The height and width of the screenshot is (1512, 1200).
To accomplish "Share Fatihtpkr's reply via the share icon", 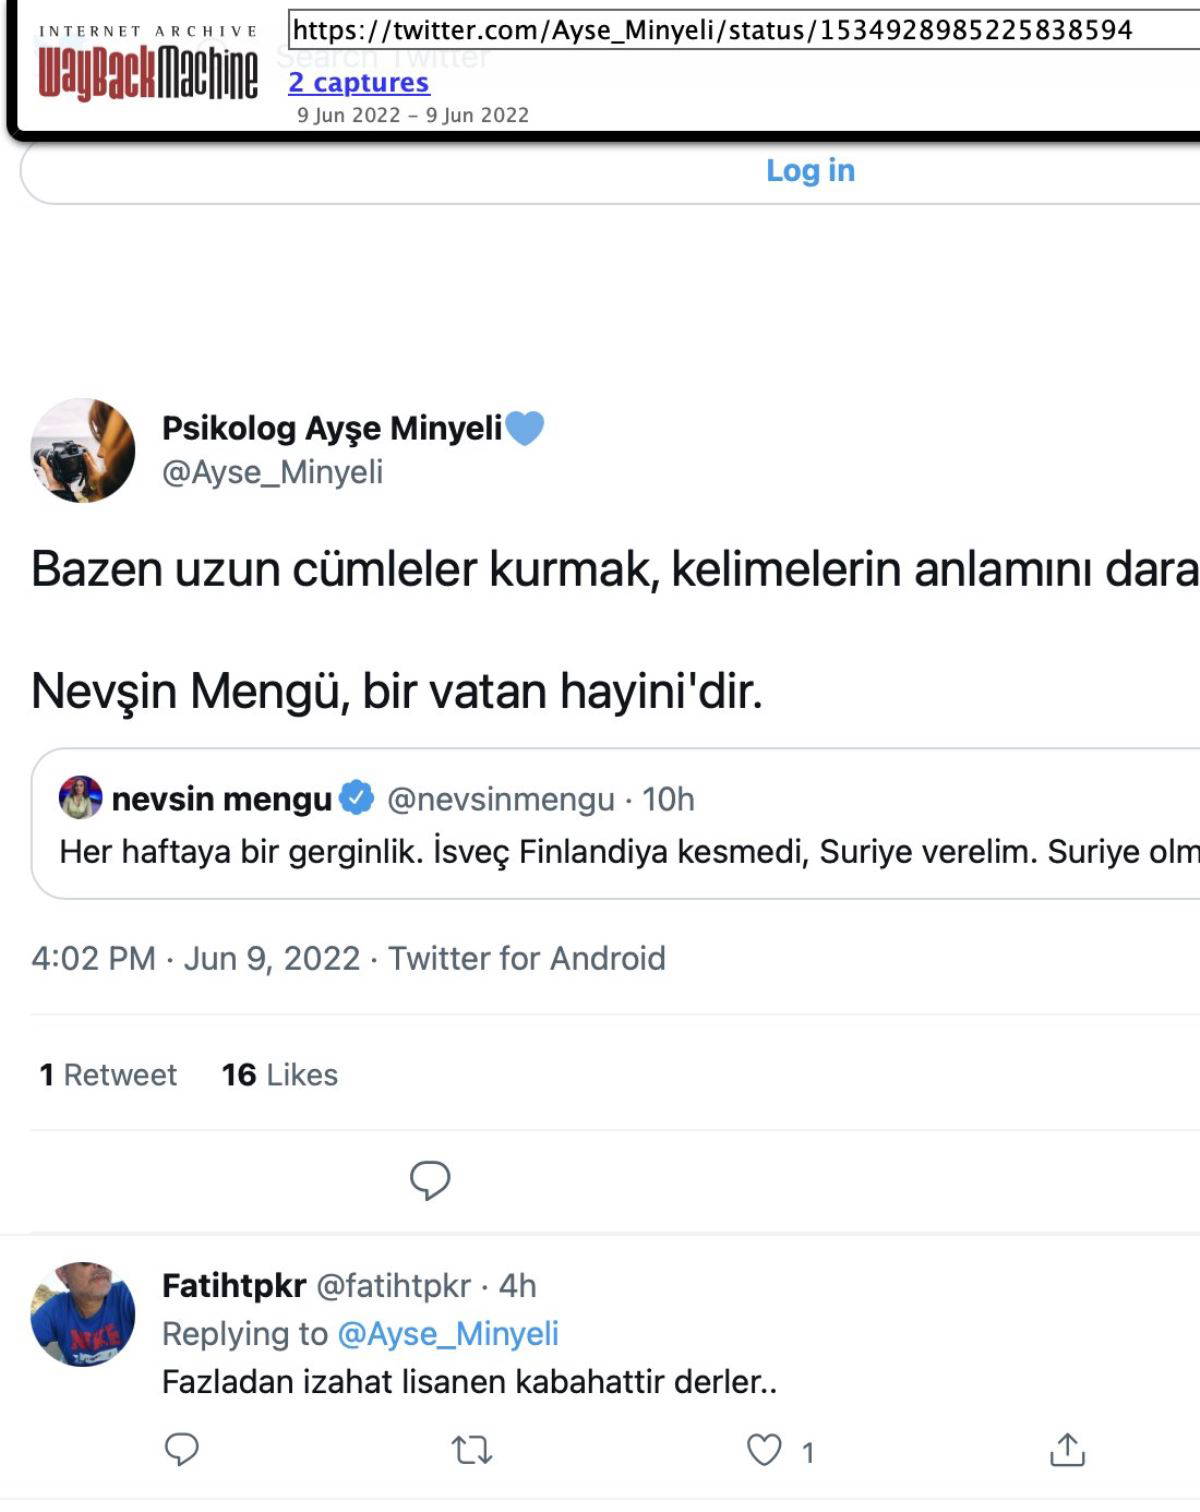I will click(x=1067, y=1449).
